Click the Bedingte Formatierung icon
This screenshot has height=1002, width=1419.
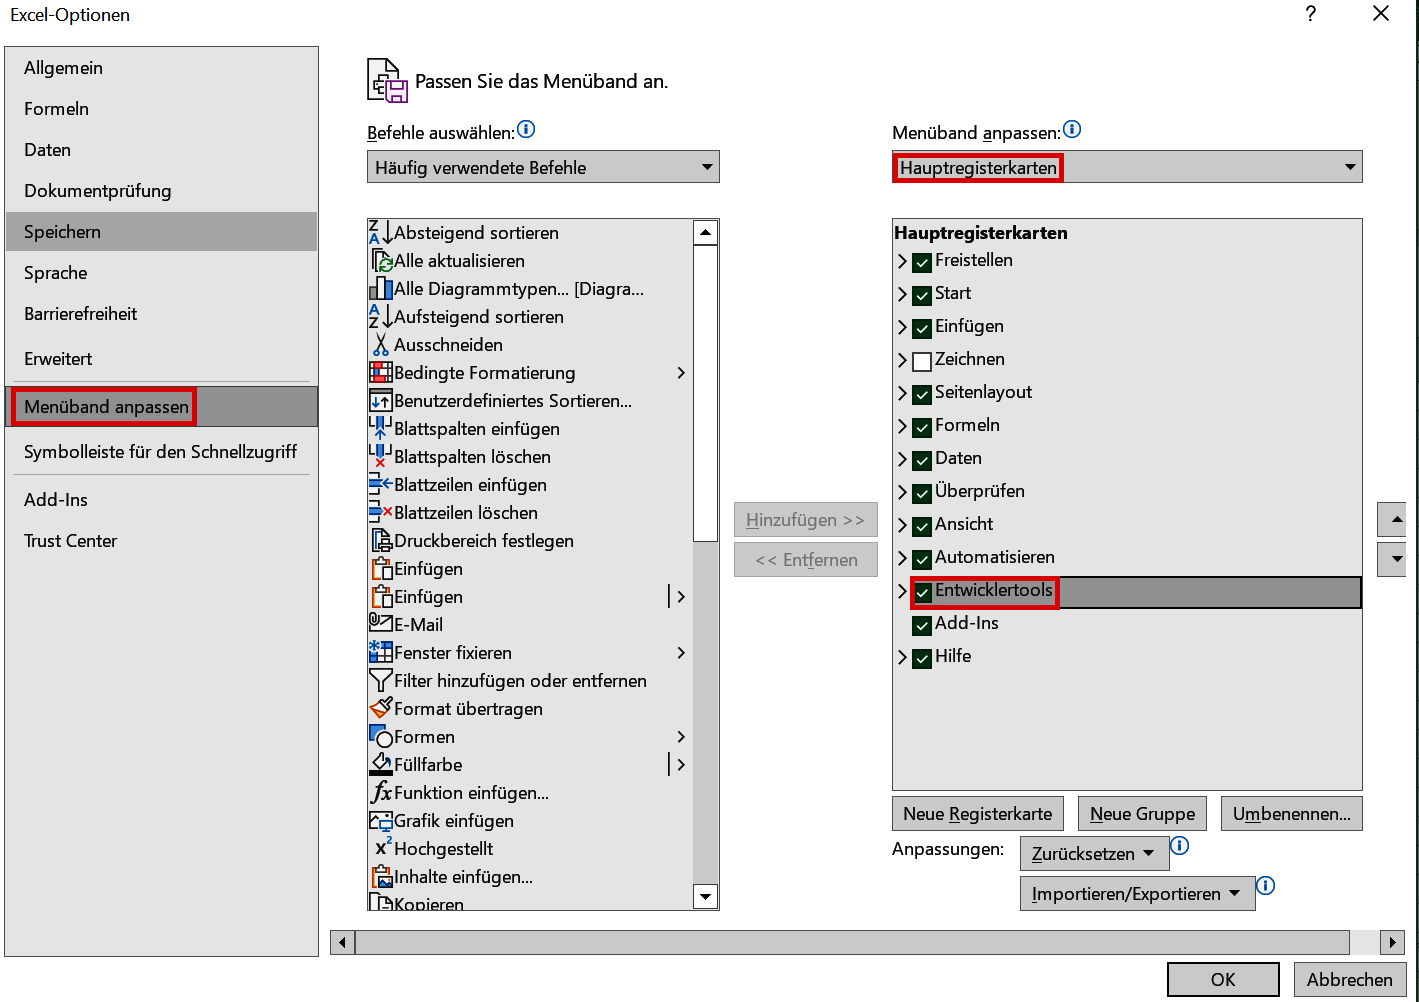click(x=382, y=372)
